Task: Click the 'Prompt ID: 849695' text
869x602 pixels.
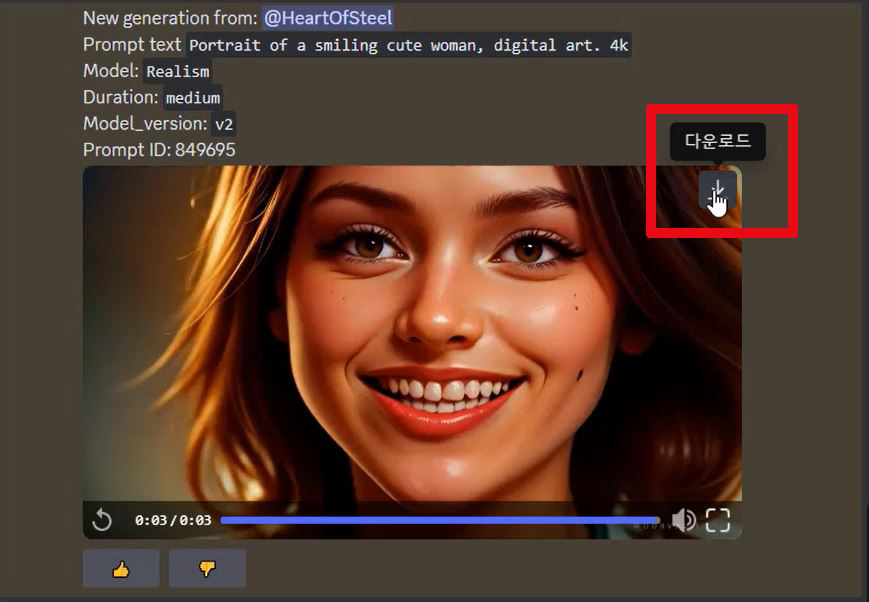Action: (x=159, y=150)
